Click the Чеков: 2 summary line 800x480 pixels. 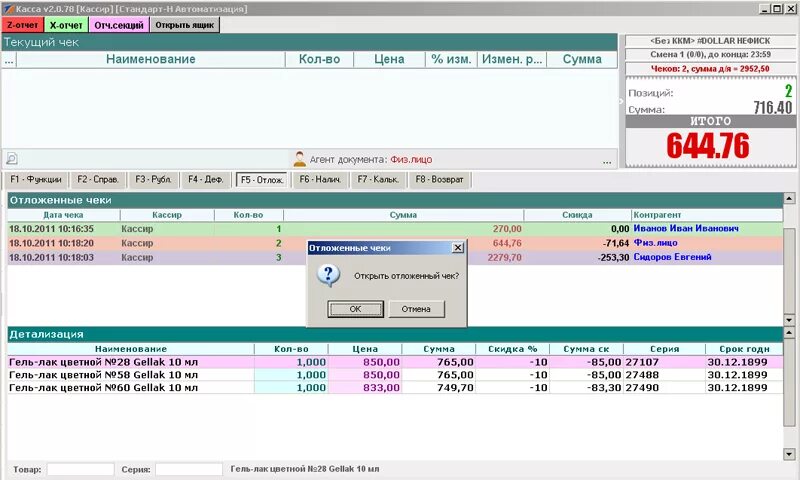click(710, 69)
